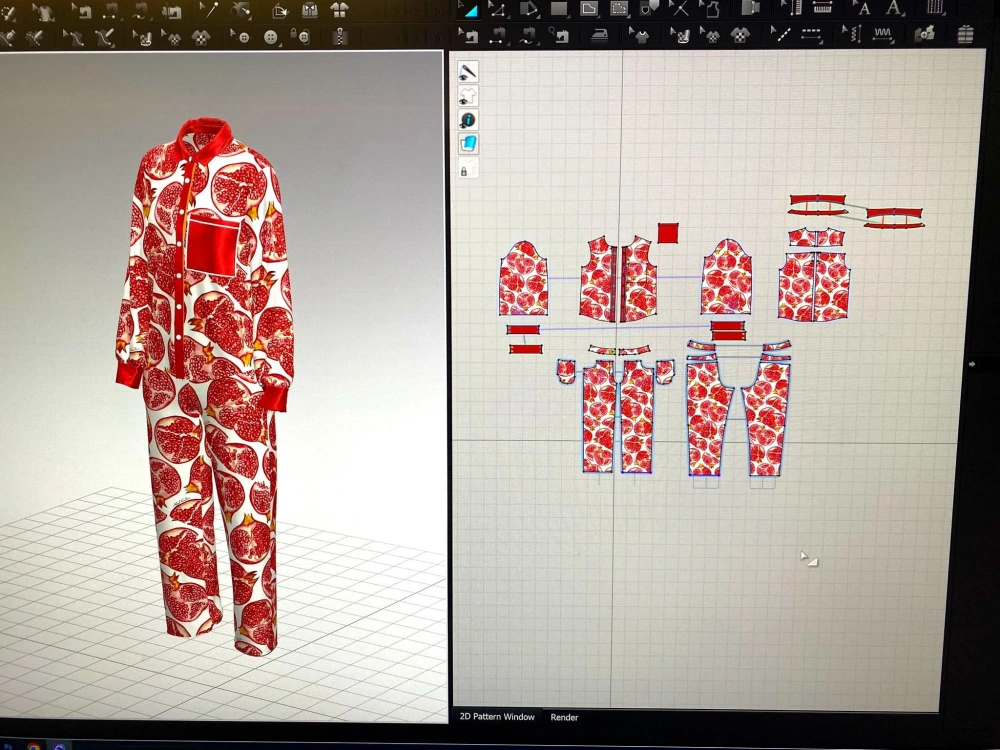The image size is (1000, 750).
Task: Select the Rectangle pattern creation tool
Action: pos(559,10)
